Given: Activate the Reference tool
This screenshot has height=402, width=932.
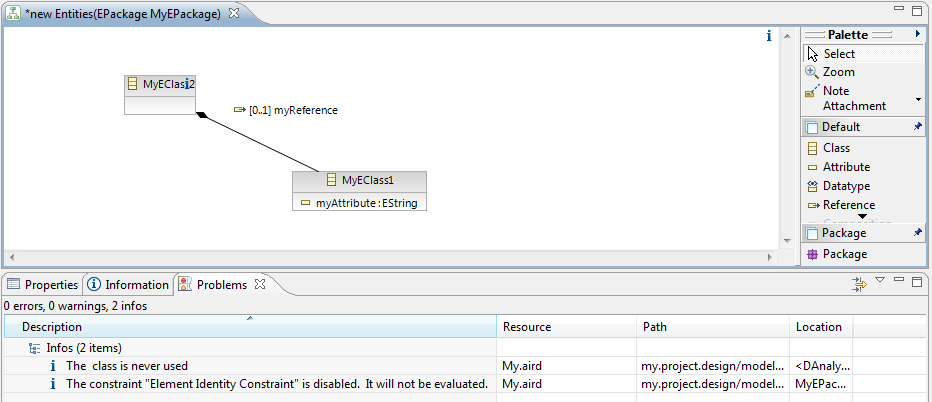Looking at the screenshot, I should tap(847, 205).
